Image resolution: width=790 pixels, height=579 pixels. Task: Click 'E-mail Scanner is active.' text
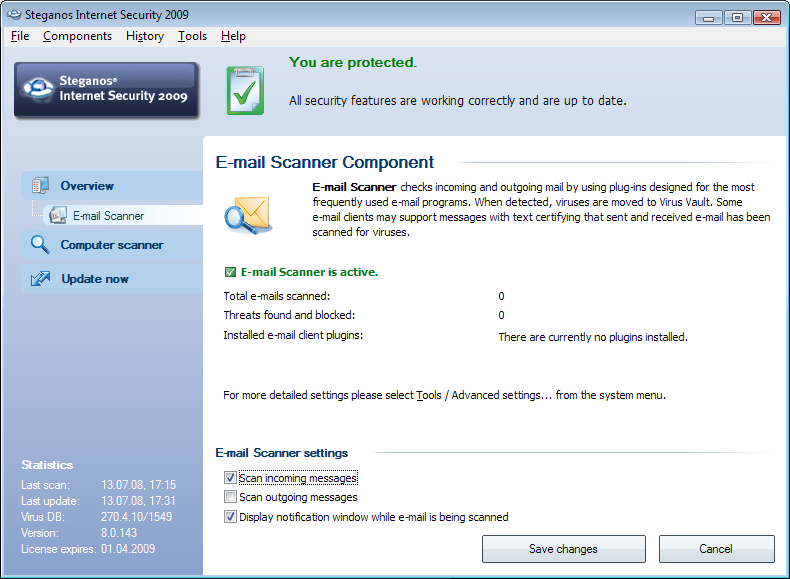tap(309, 272)
